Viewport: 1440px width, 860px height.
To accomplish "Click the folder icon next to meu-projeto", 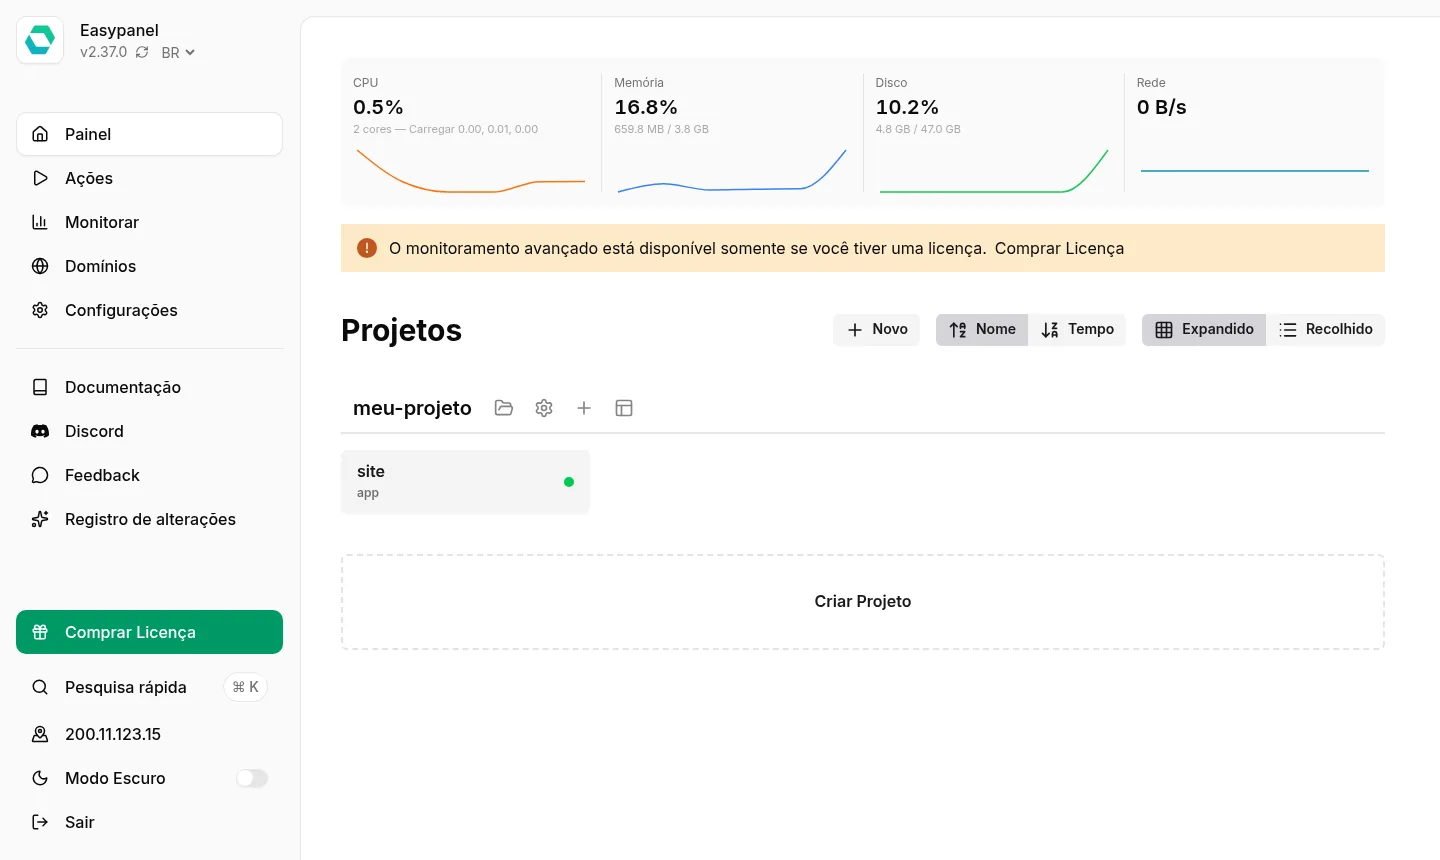I will pos(504,408).
